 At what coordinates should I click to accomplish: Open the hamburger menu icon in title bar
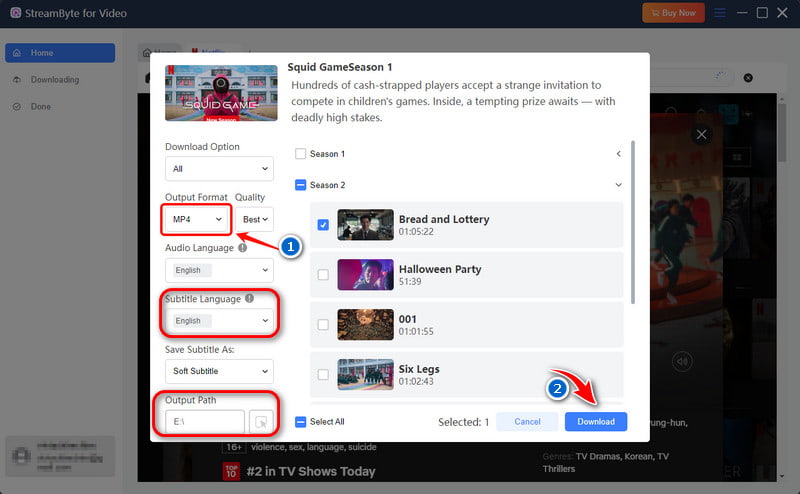719,13
